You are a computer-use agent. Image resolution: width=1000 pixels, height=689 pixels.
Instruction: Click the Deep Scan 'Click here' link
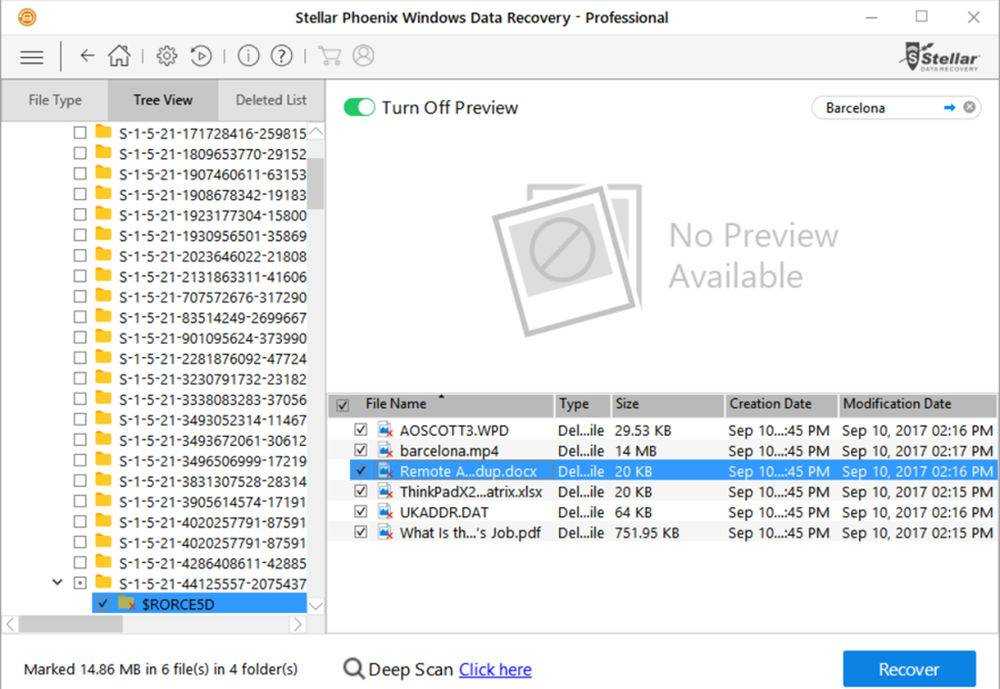[x=495, y=670]
